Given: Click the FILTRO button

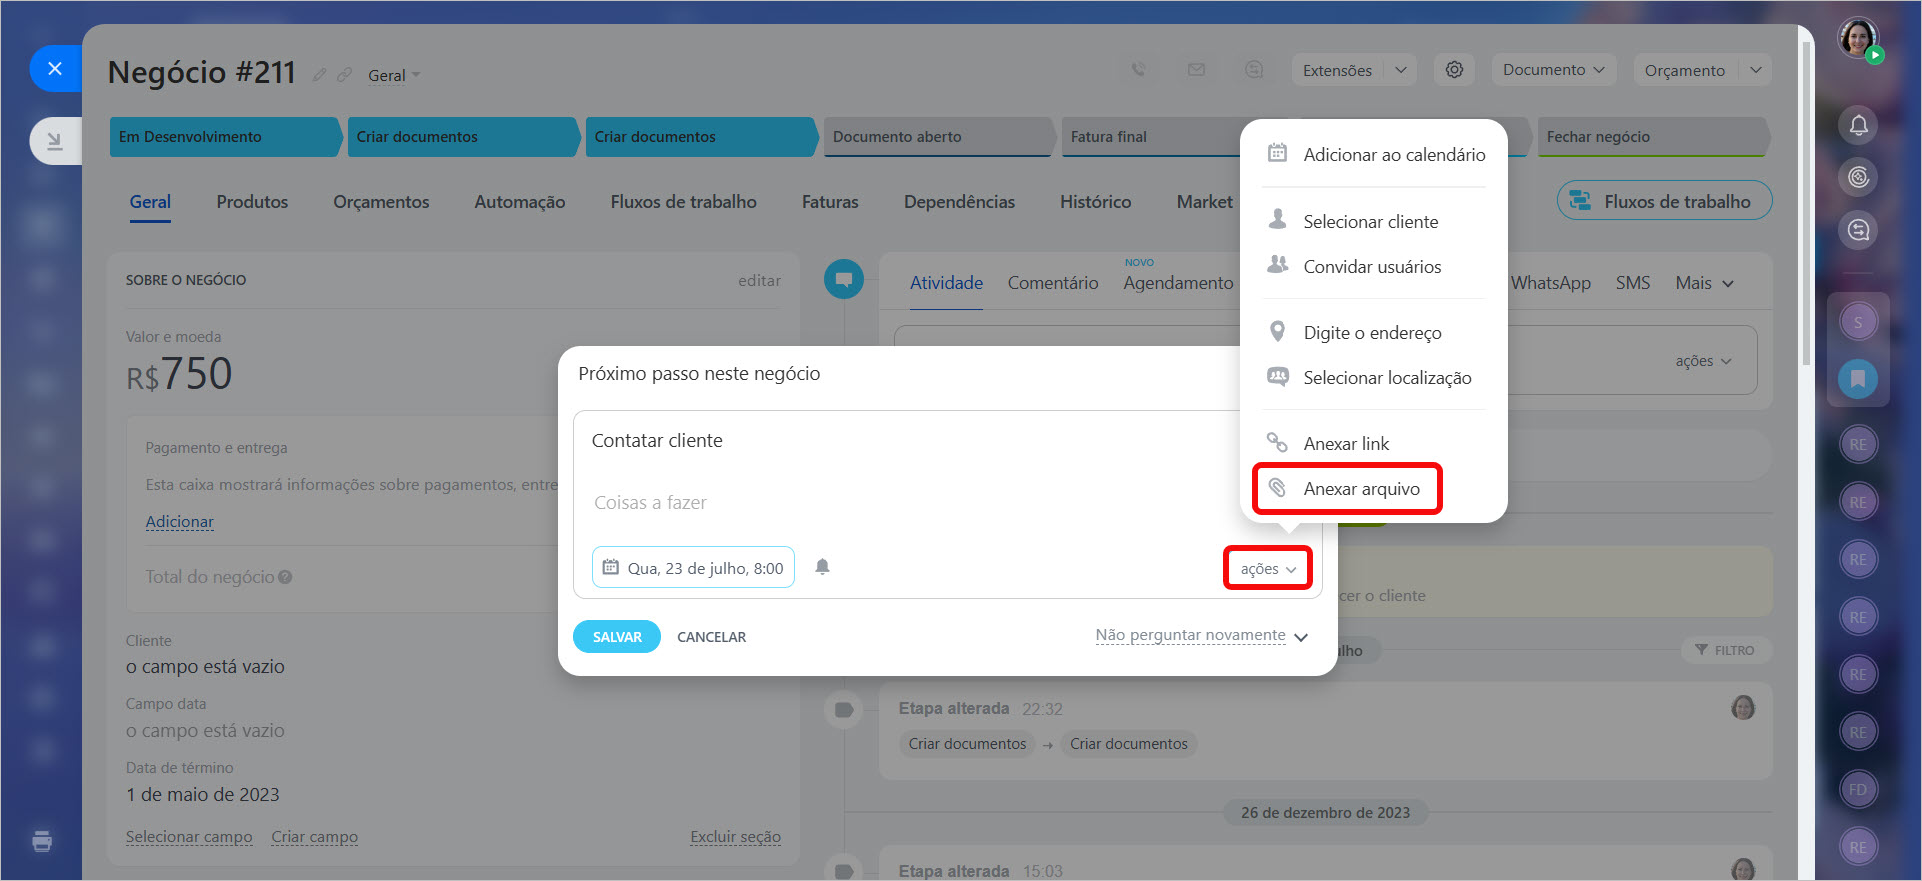Looking at the screenshot, I should [1725, 650].
